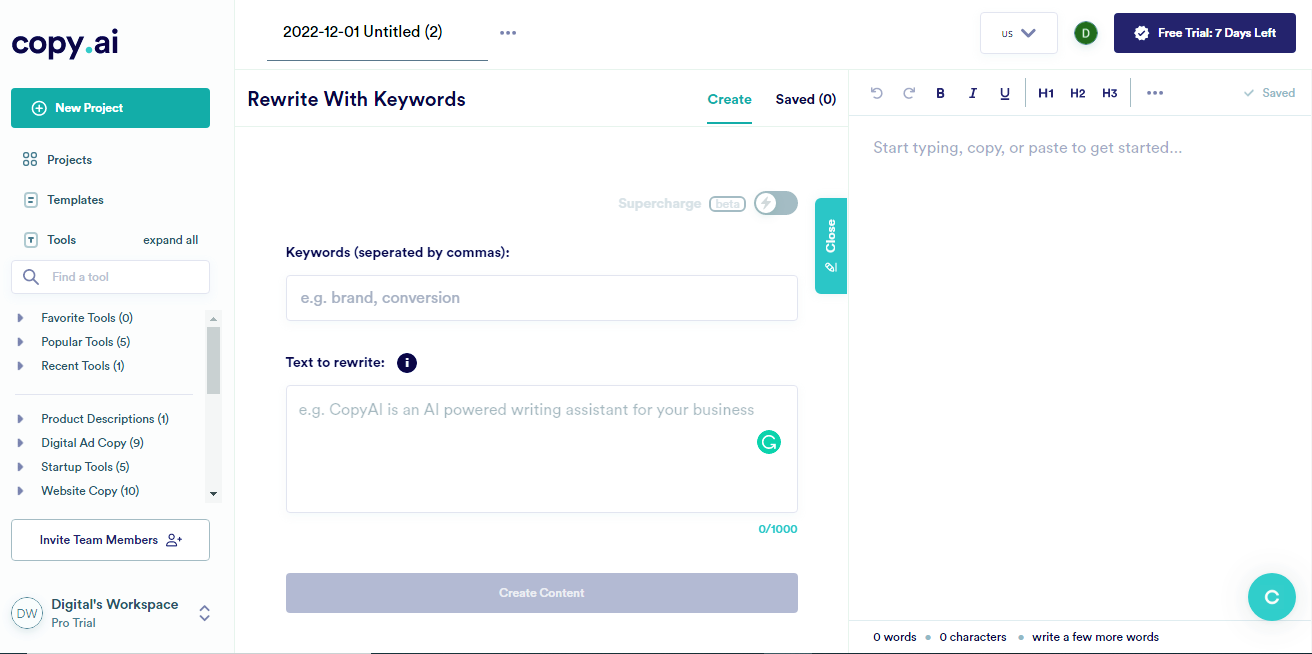
Task: Apply H3 heading style
Action: click(1109, 93)
